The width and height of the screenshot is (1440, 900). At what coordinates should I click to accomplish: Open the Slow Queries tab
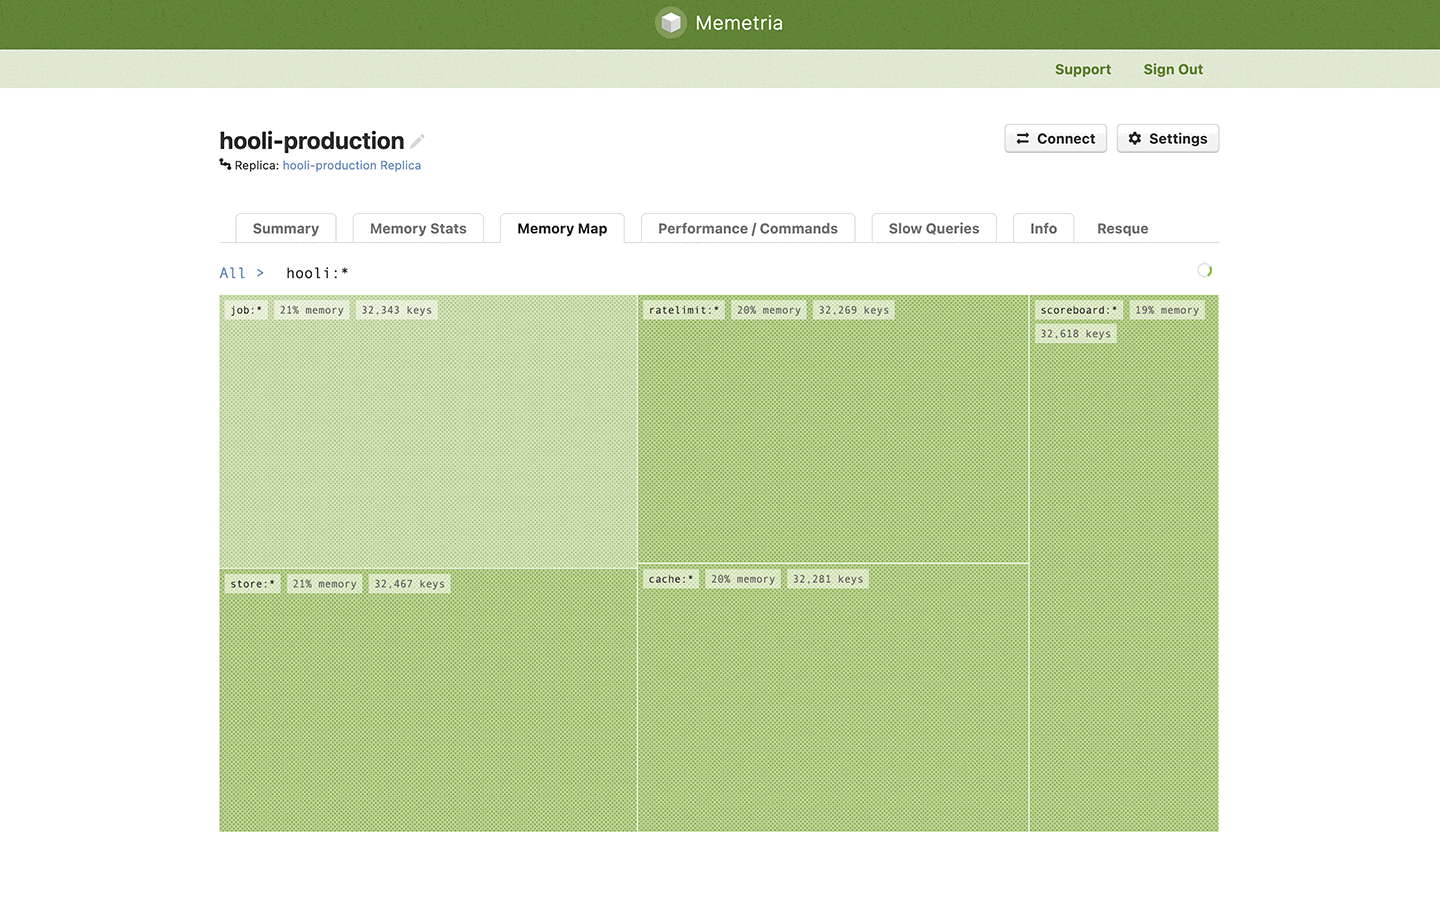click(x=934, y=228)
